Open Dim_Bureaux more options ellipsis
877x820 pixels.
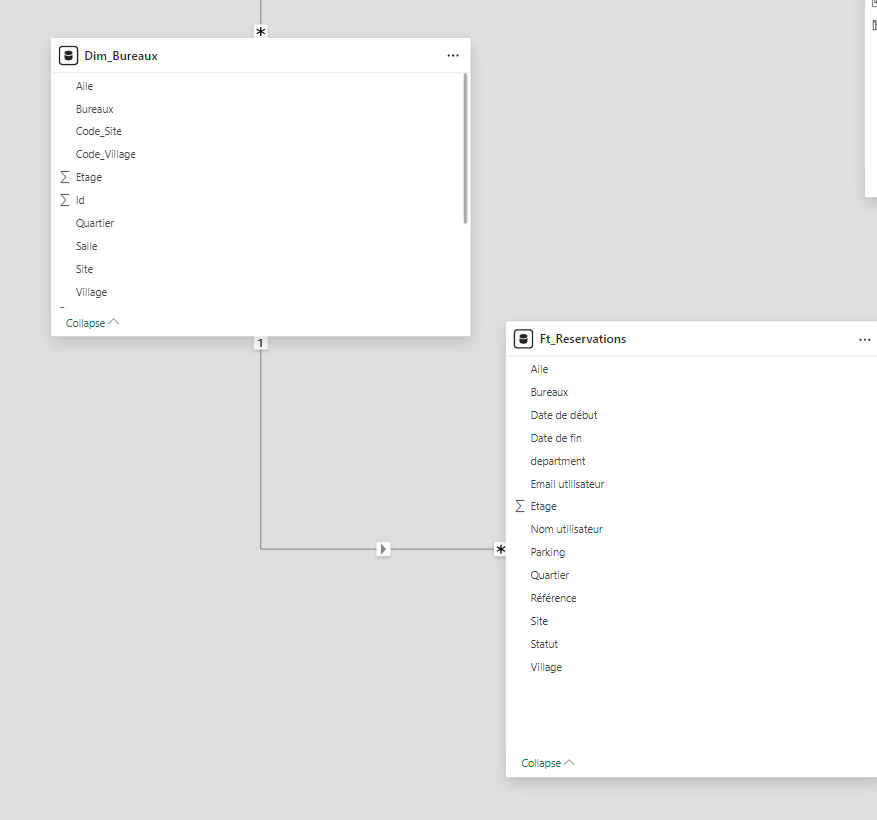[x=453, y=56]
